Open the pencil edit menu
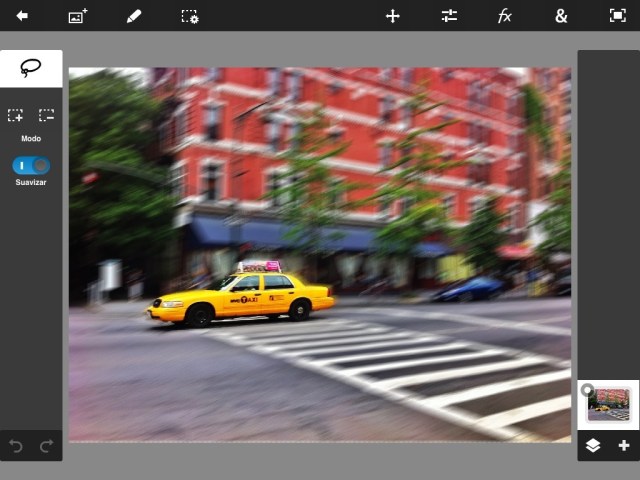640x480 pixels. tap(134, 16)
